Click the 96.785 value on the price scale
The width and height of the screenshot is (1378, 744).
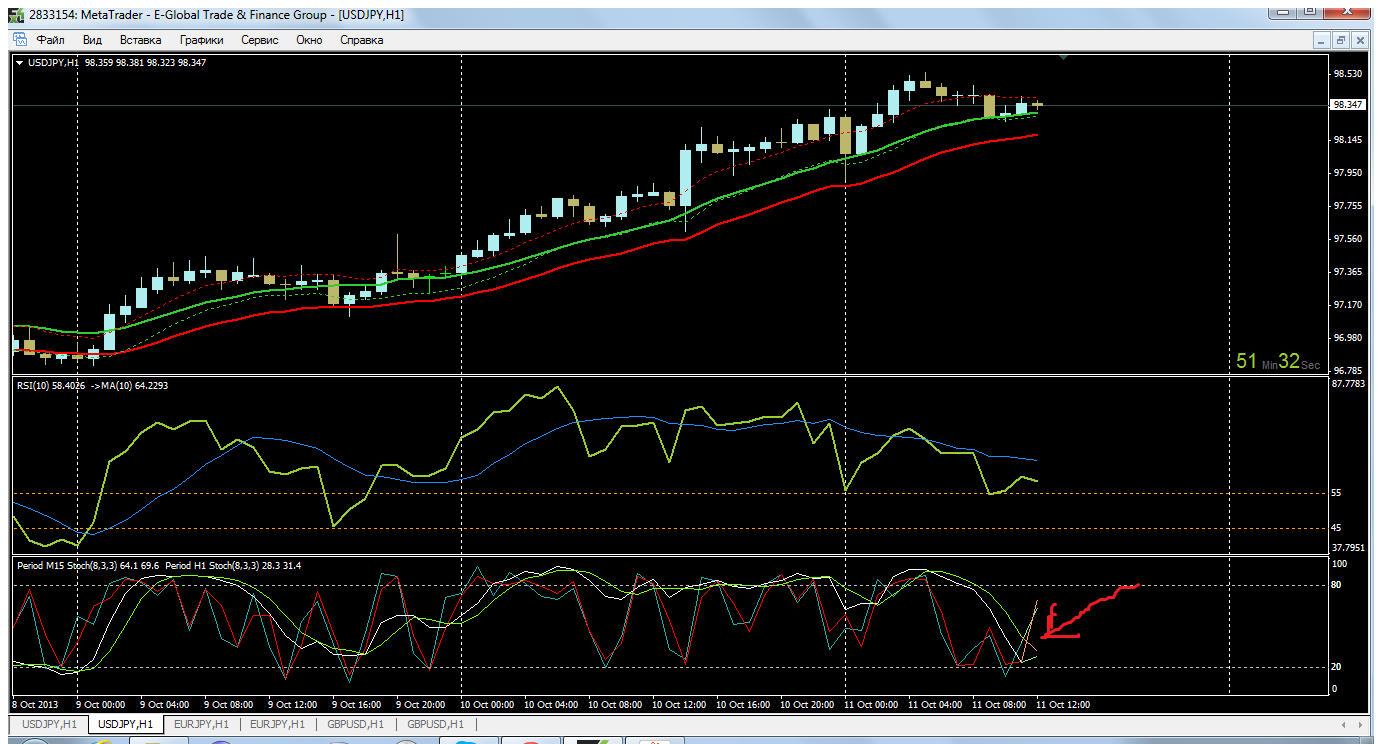tap(1347, 371)
